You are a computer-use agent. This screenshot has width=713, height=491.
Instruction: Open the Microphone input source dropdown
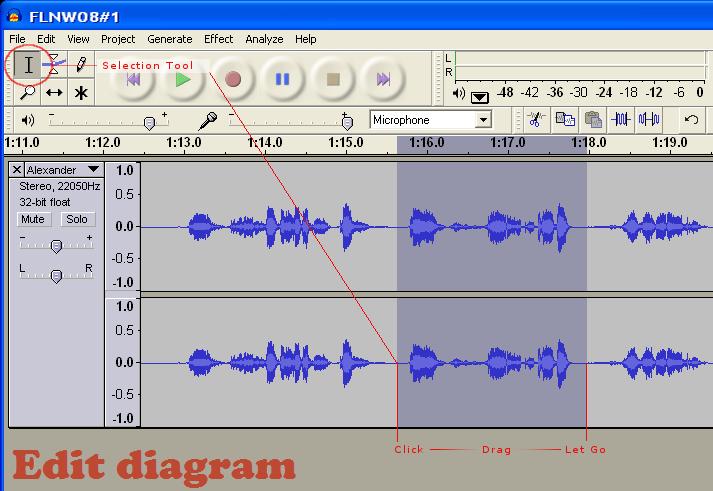click(484, 120)
